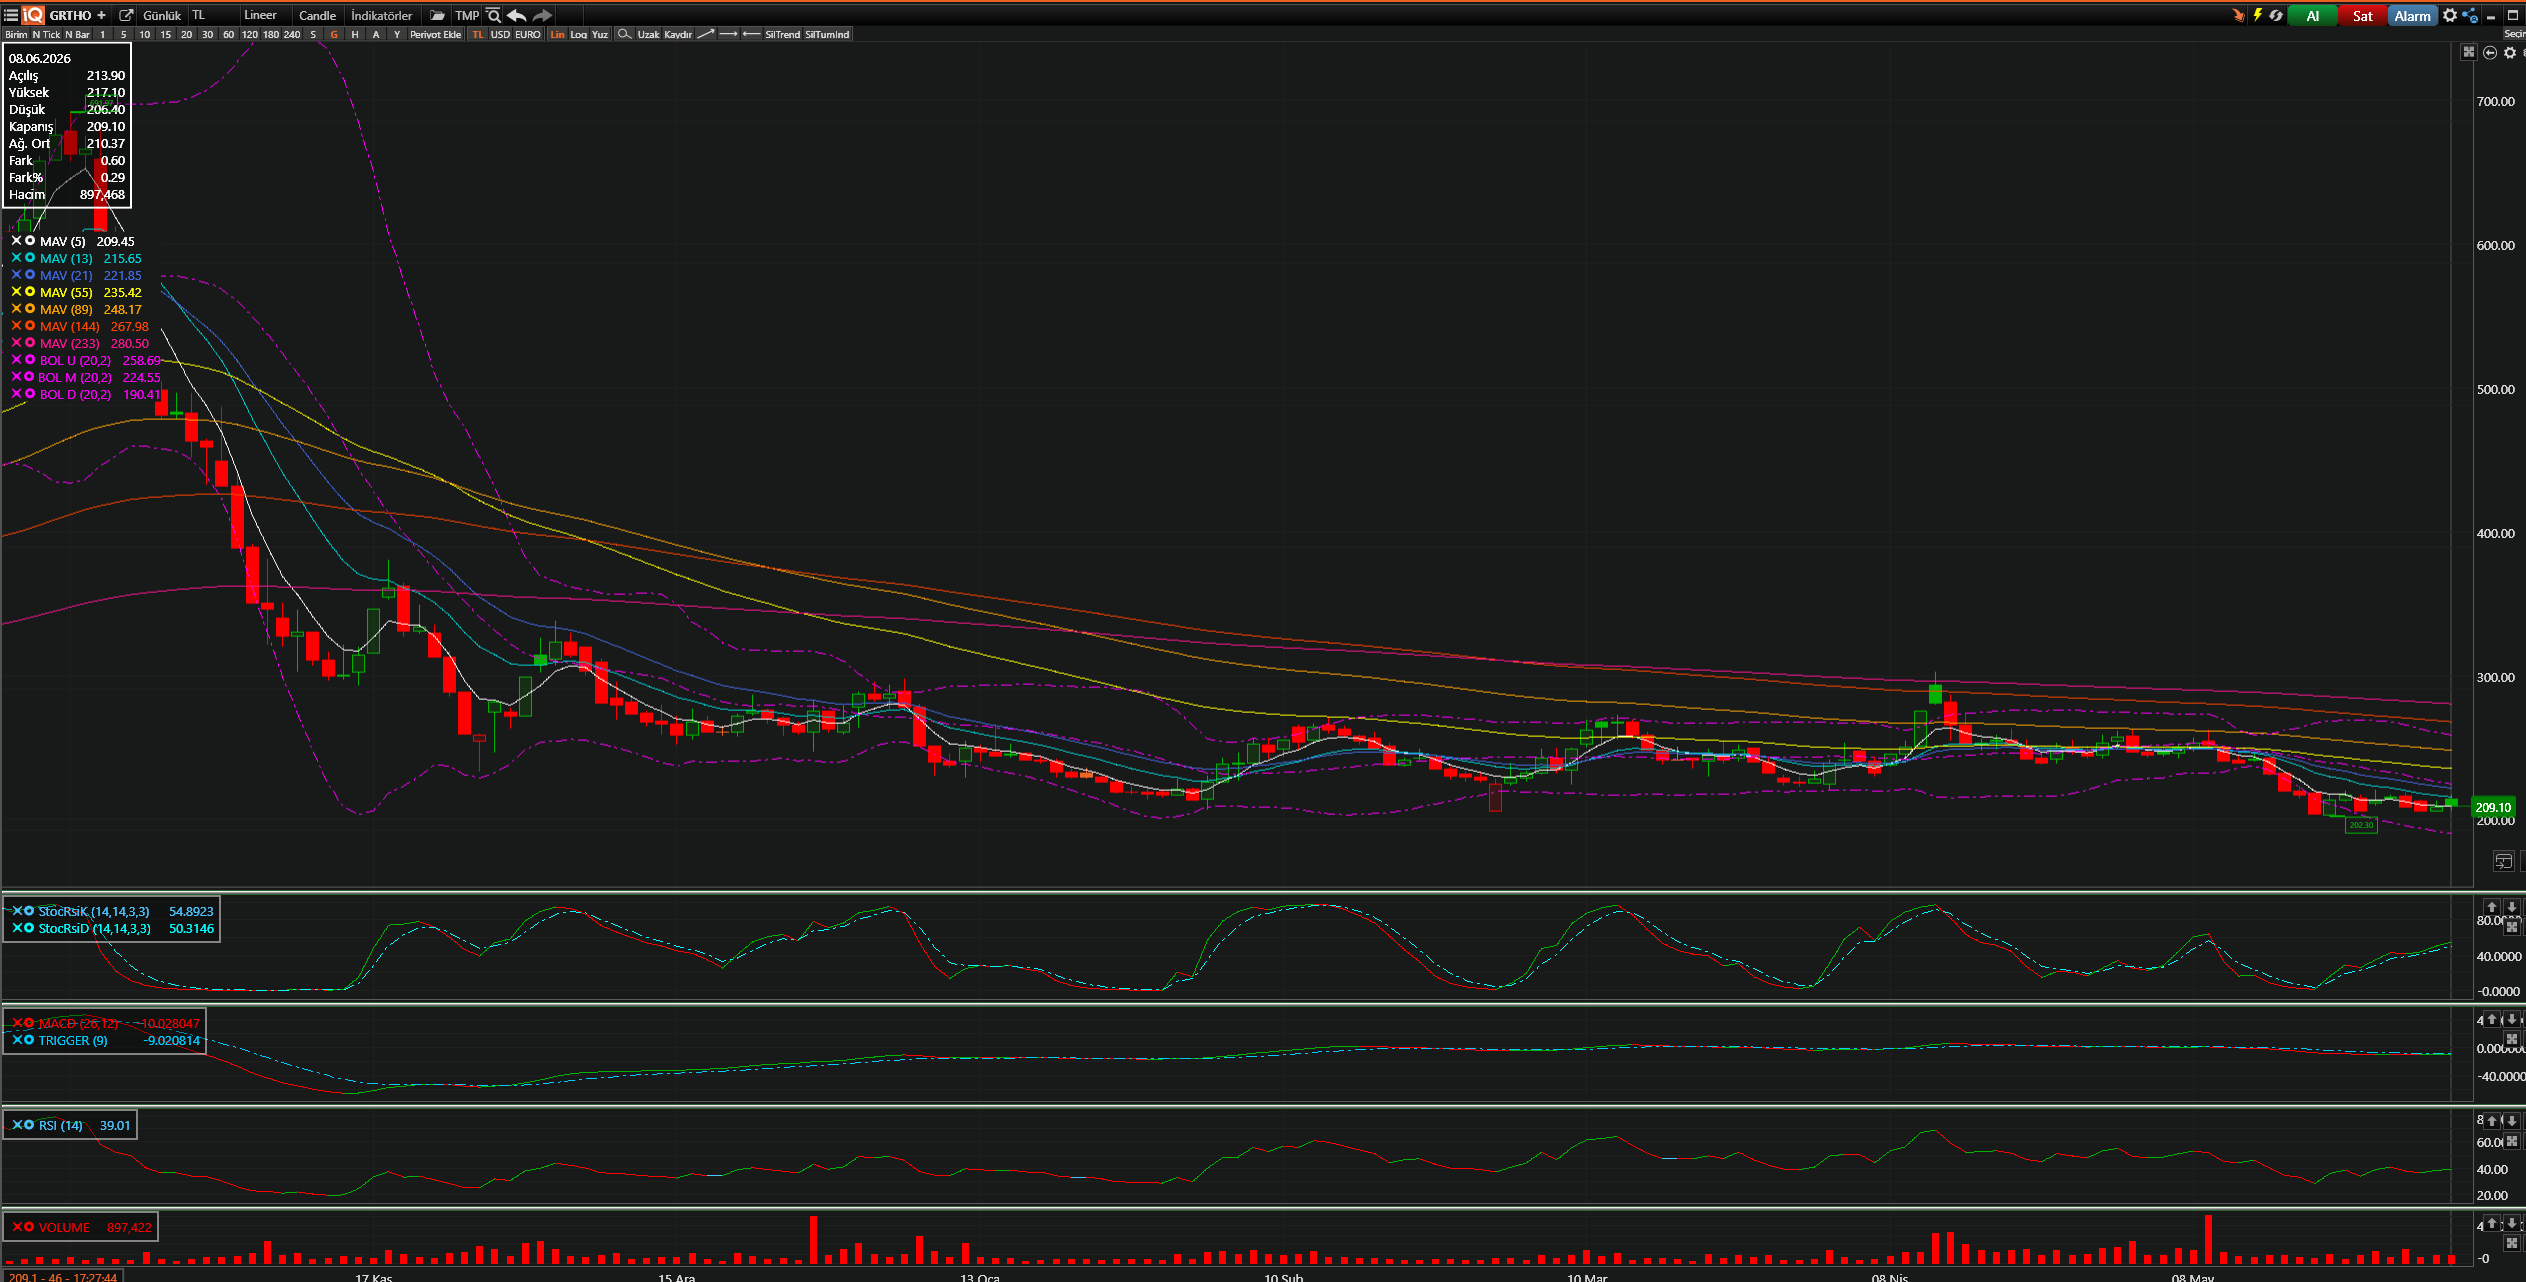Select the N Tick period option
This screenshot has height=1282, width=2526.
[x=46, y=34]
